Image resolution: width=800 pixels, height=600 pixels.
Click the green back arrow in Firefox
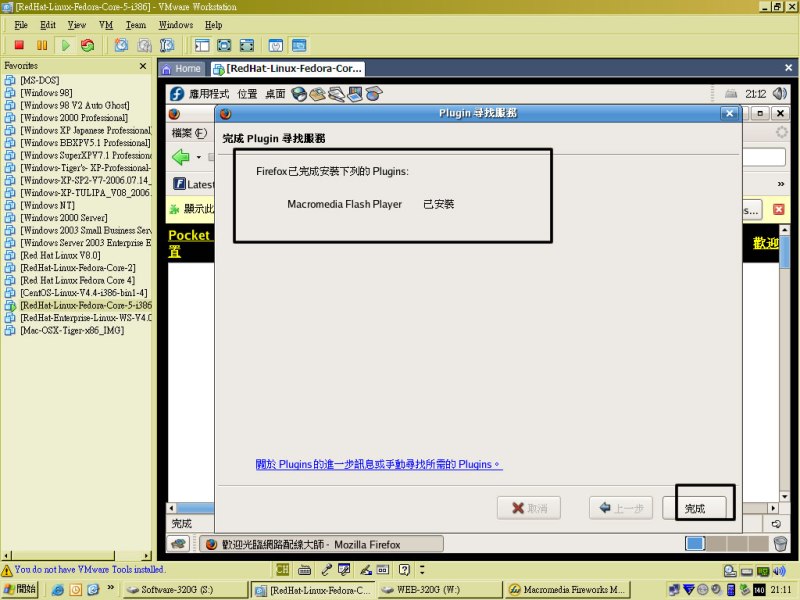pyautogui.click(x=181, y=157)
